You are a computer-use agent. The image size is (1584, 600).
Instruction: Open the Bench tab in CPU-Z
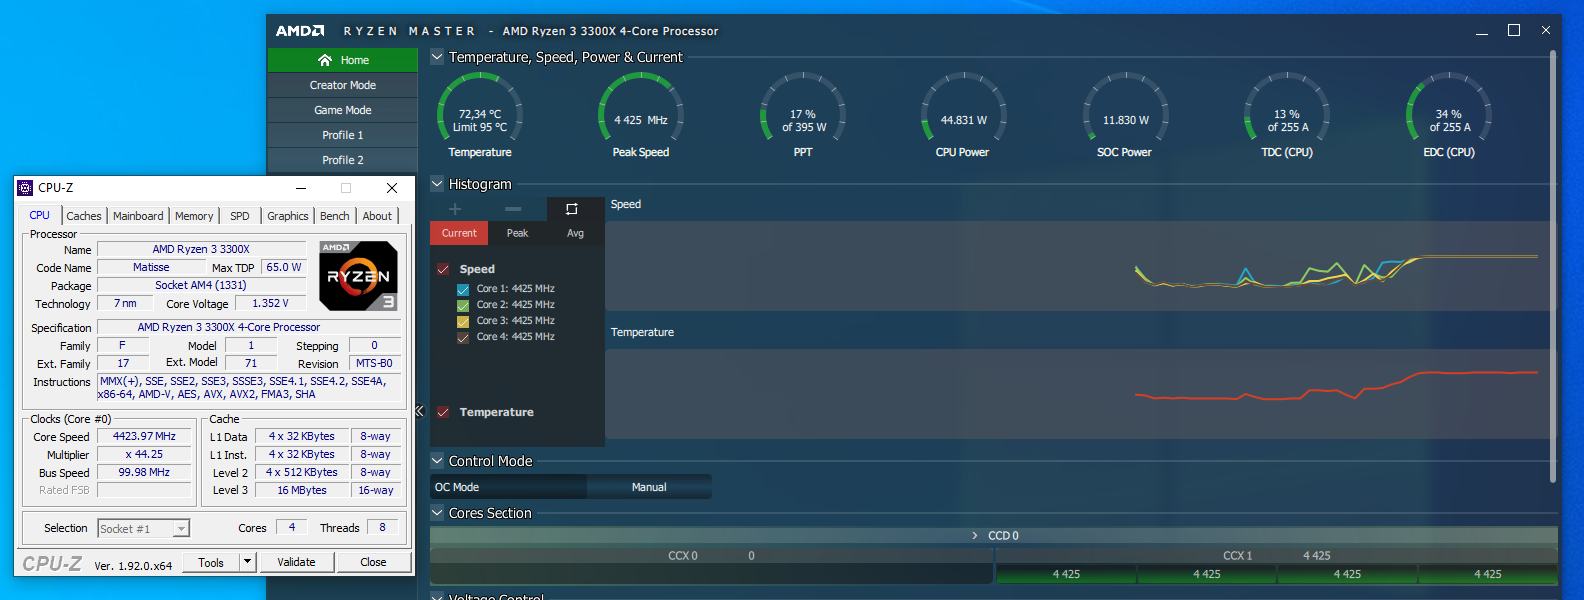click(335, 216)
